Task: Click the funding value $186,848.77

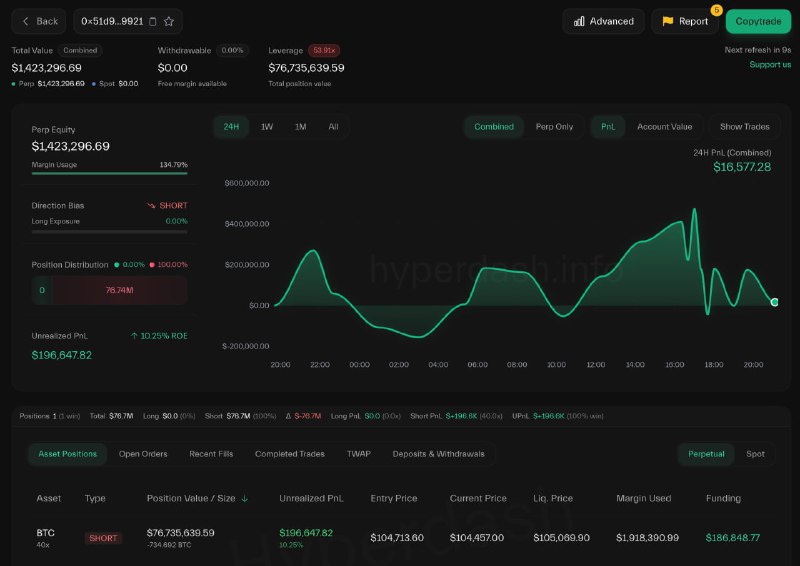Action: pos(733,537)
